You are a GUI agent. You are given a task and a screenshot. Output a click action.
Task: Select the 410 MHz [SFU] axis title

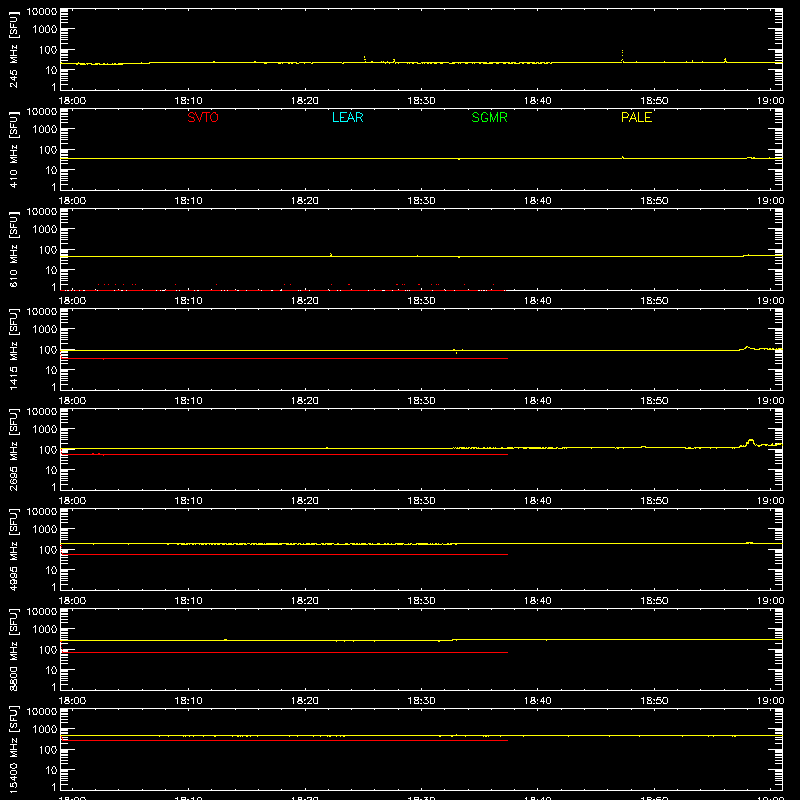(x=14, y=150)
